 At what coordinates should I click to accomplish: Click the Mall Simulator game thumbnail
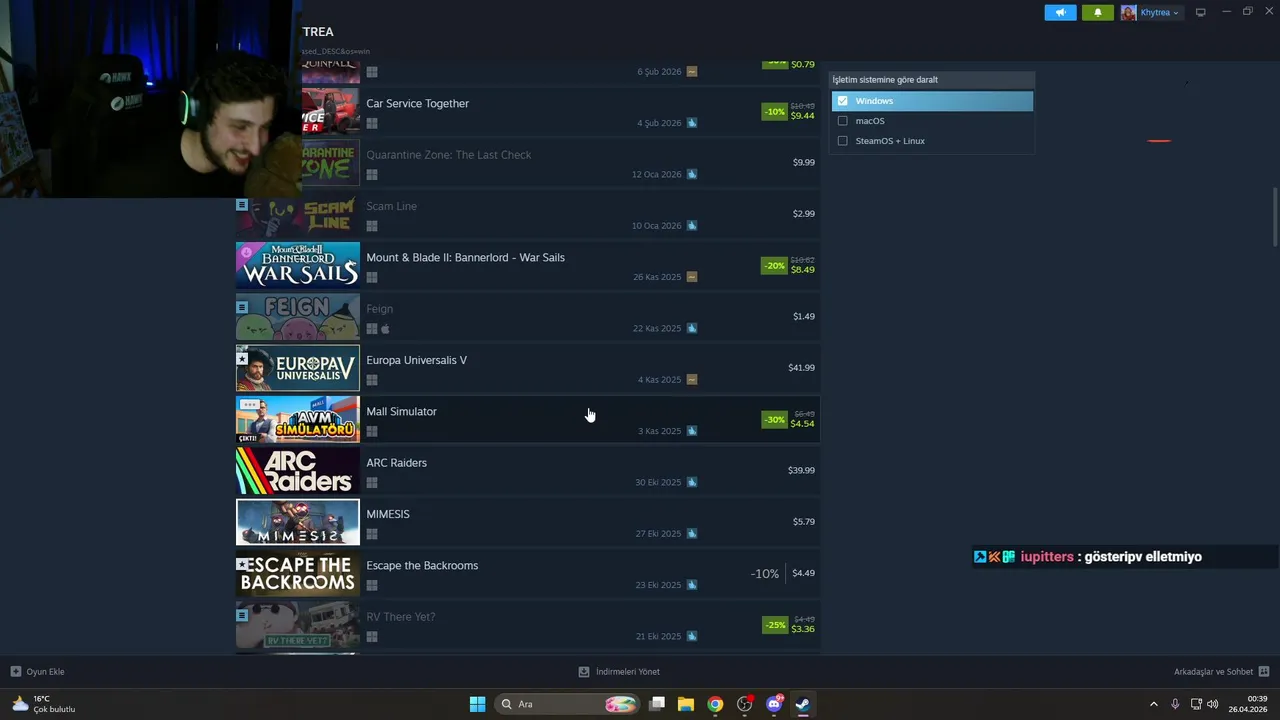point(297,419)
